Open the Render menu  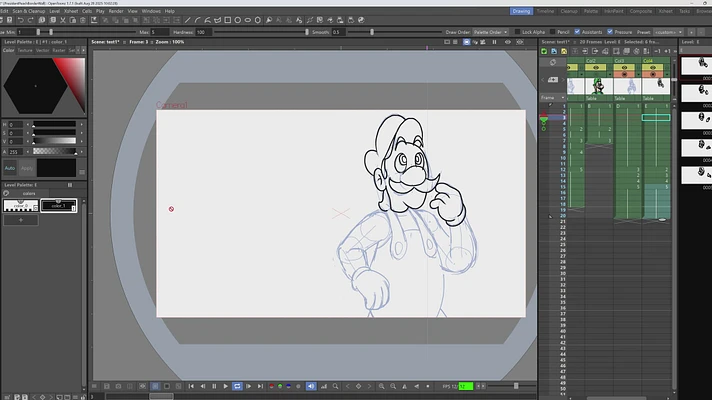click(116, 11)
